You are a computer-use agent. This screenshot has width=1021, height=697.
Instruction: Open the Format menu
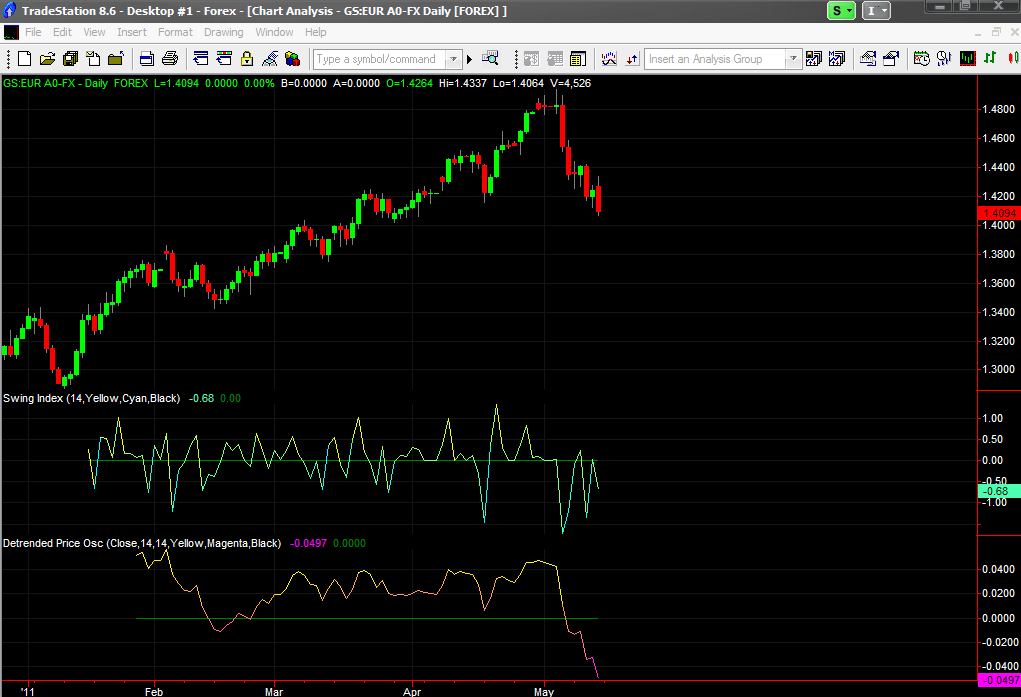pos(175,32)
